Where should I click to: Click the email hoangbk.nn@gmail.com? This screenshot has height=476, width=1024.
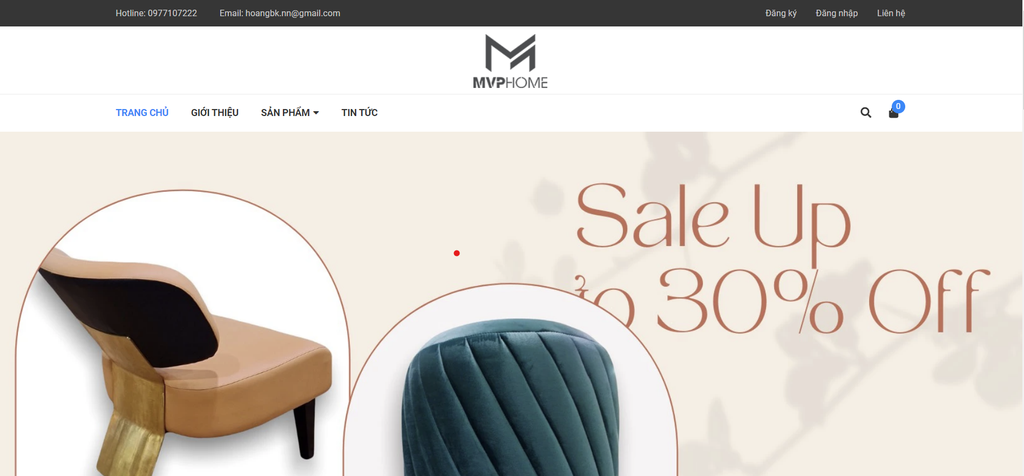(293, 13)
